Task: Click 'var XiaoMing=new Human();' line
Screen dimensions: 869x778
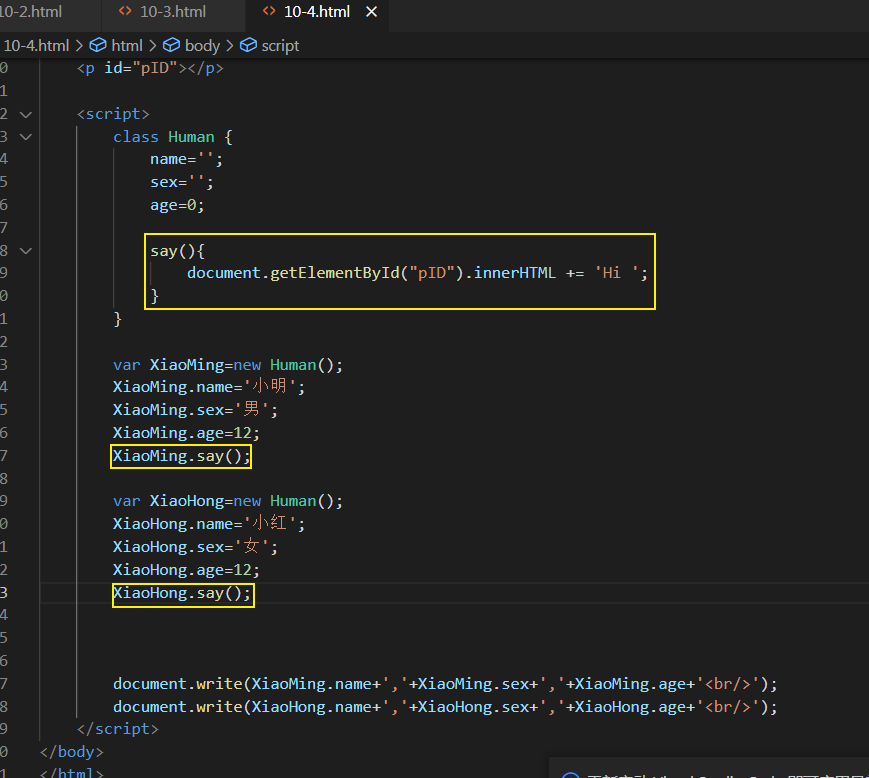Action: 228,365
